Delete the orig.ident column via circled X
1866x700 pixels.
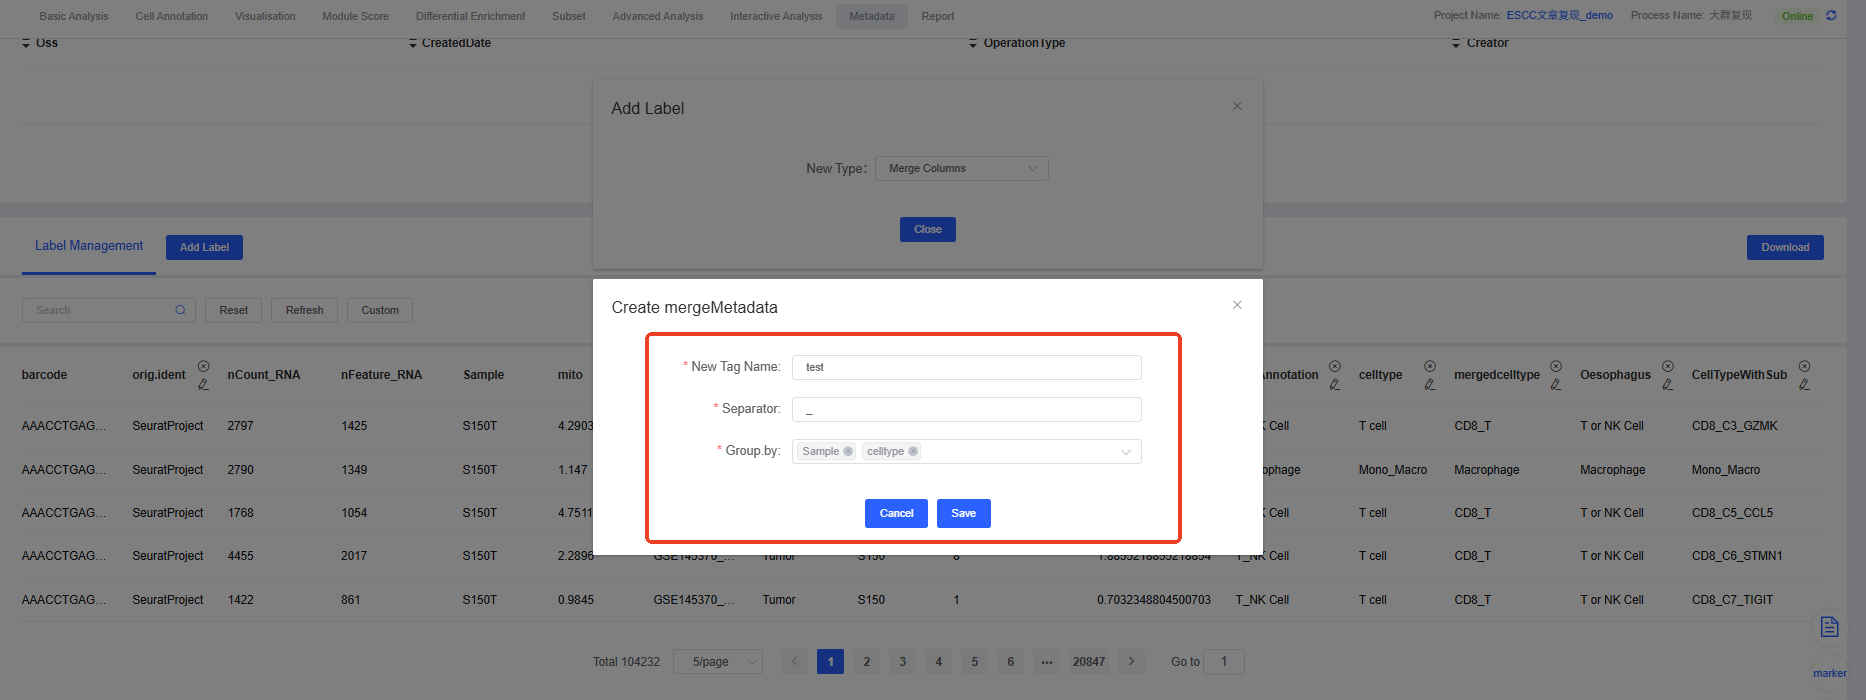[x=204, y=366]
